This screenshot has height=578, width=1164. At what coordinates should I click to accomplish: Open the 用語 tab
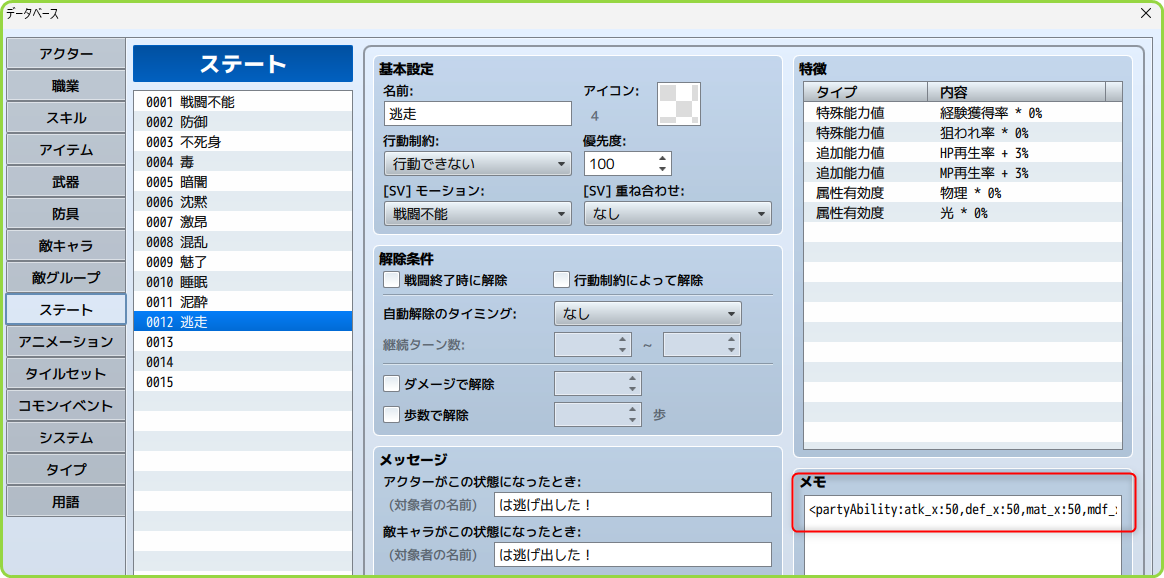pos(66,502)
